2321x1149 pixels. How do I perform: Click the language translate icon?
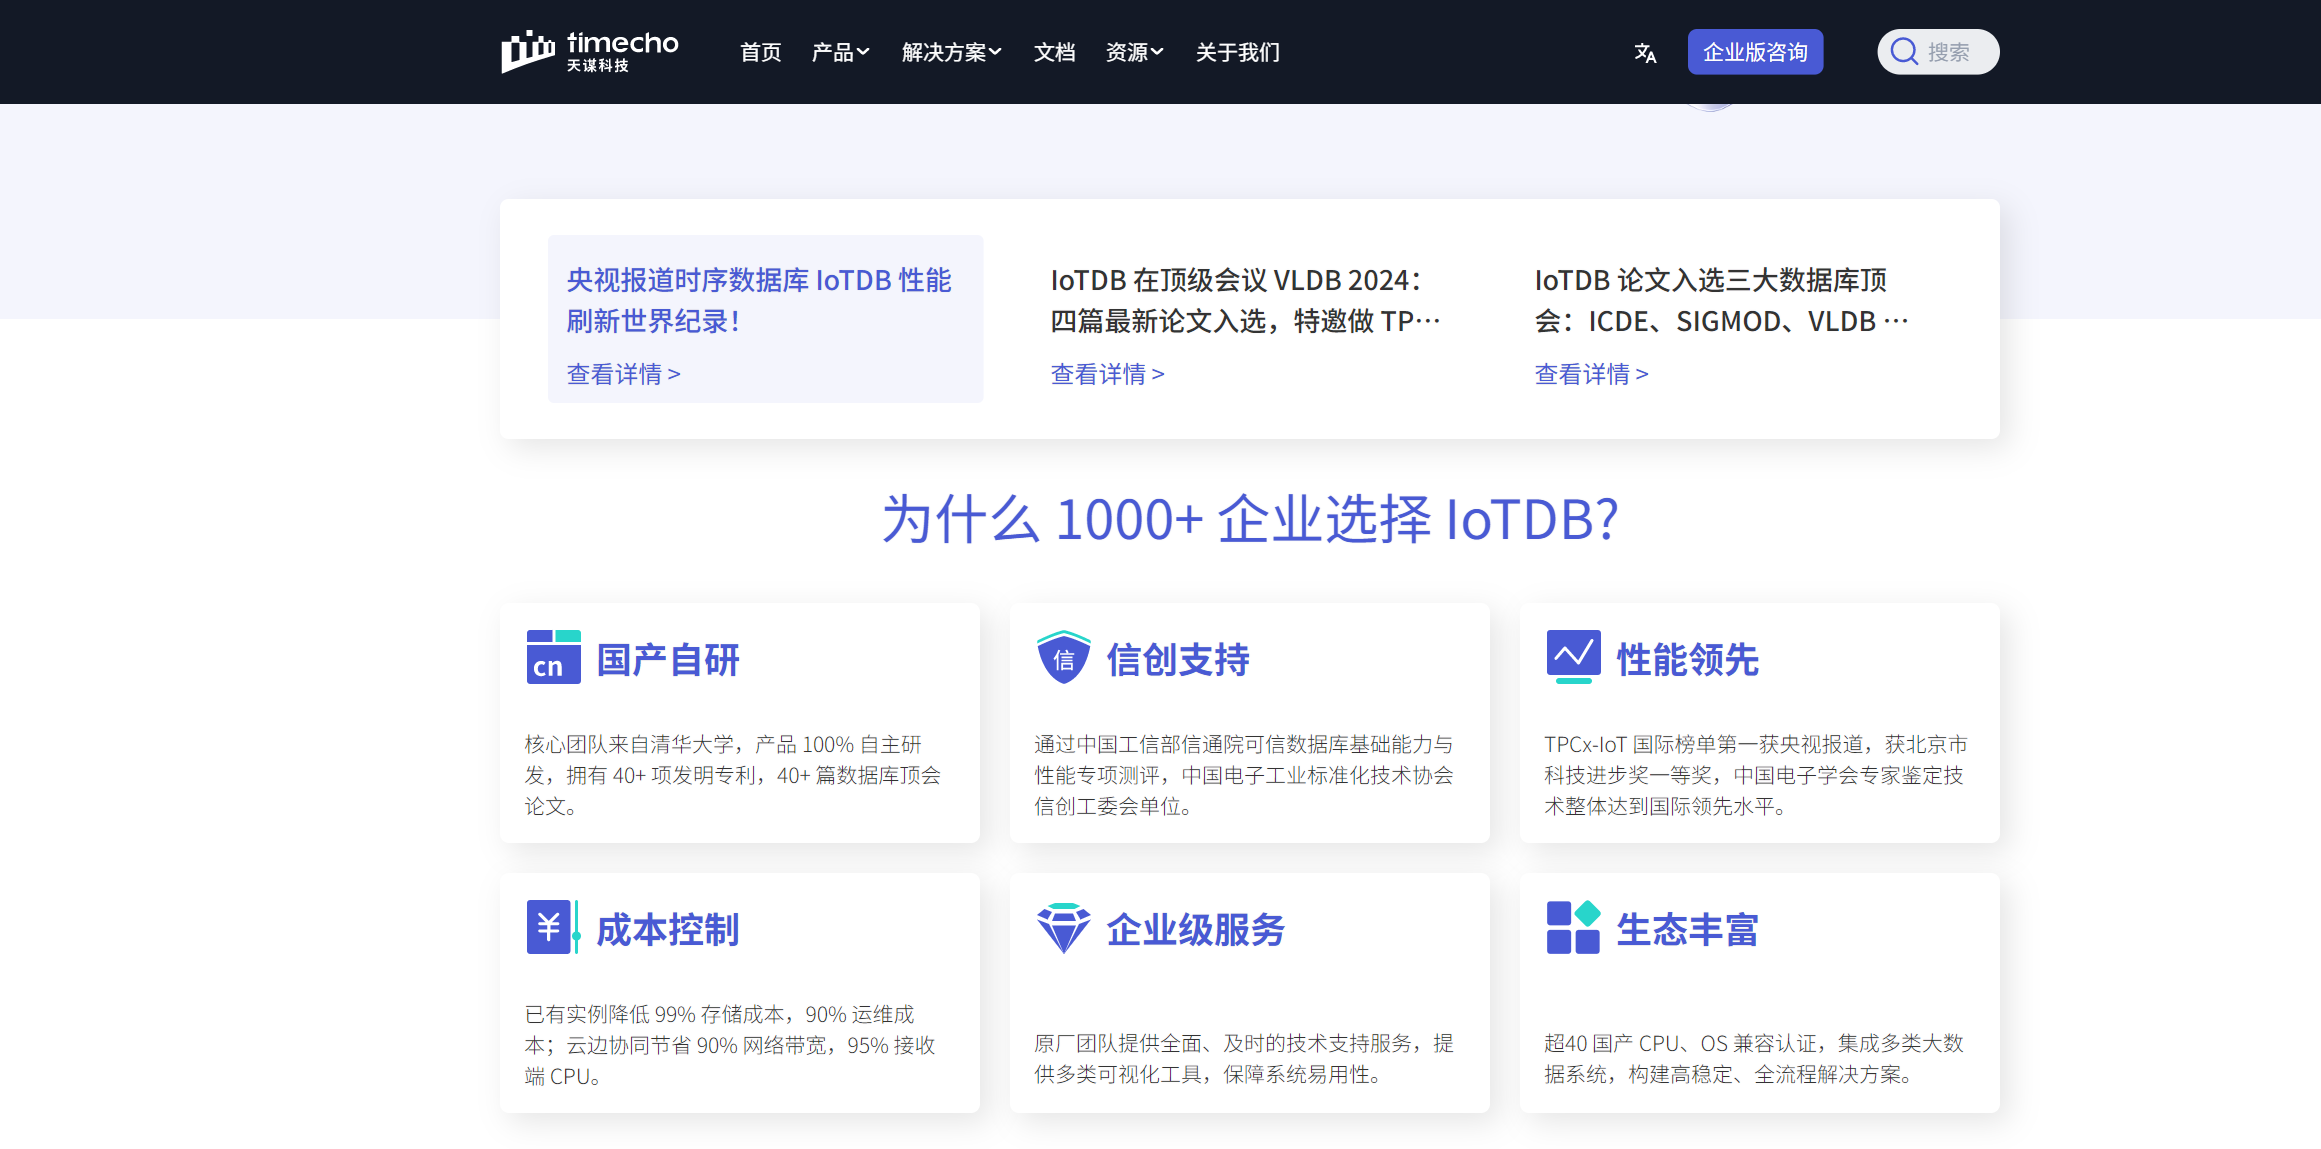pyautogui.click(x=1645, y=53)
